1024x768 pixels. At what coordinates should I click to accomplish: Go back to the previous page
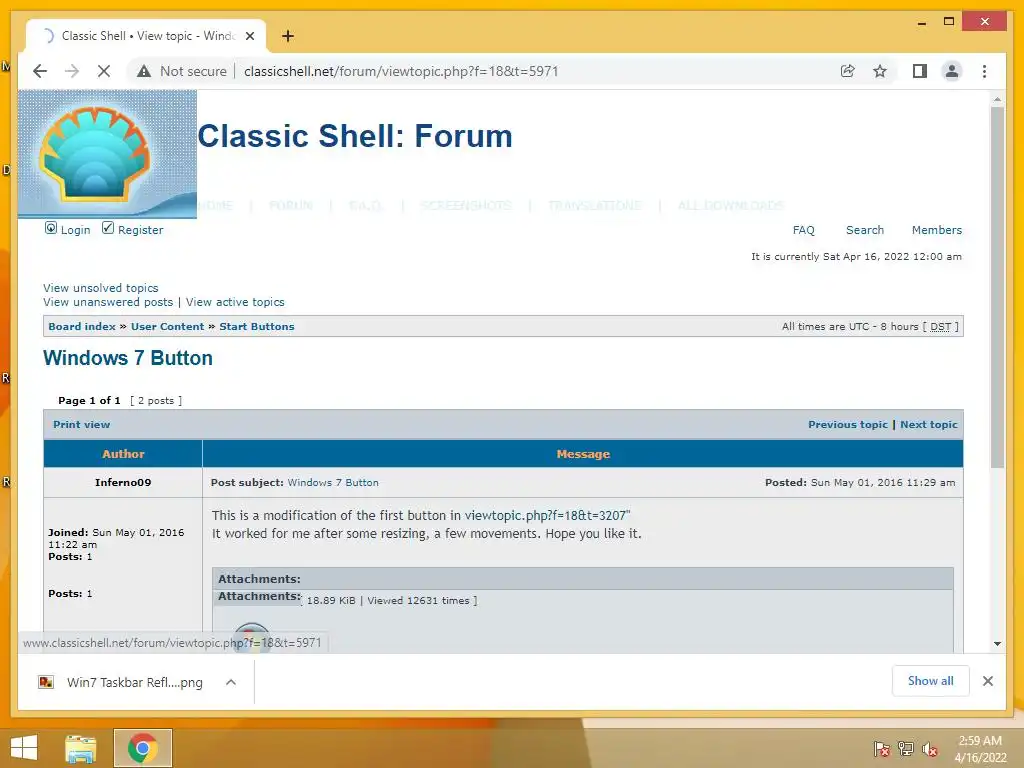40,71
